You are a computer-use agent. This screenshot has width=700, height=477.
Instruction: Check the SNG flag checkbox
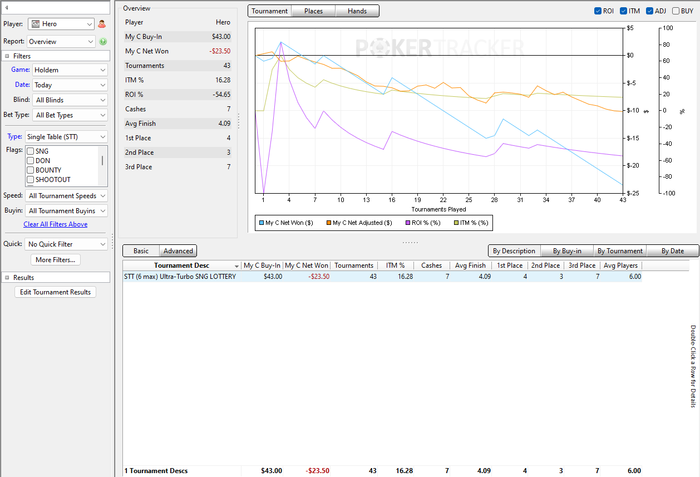tap(30, 151)
